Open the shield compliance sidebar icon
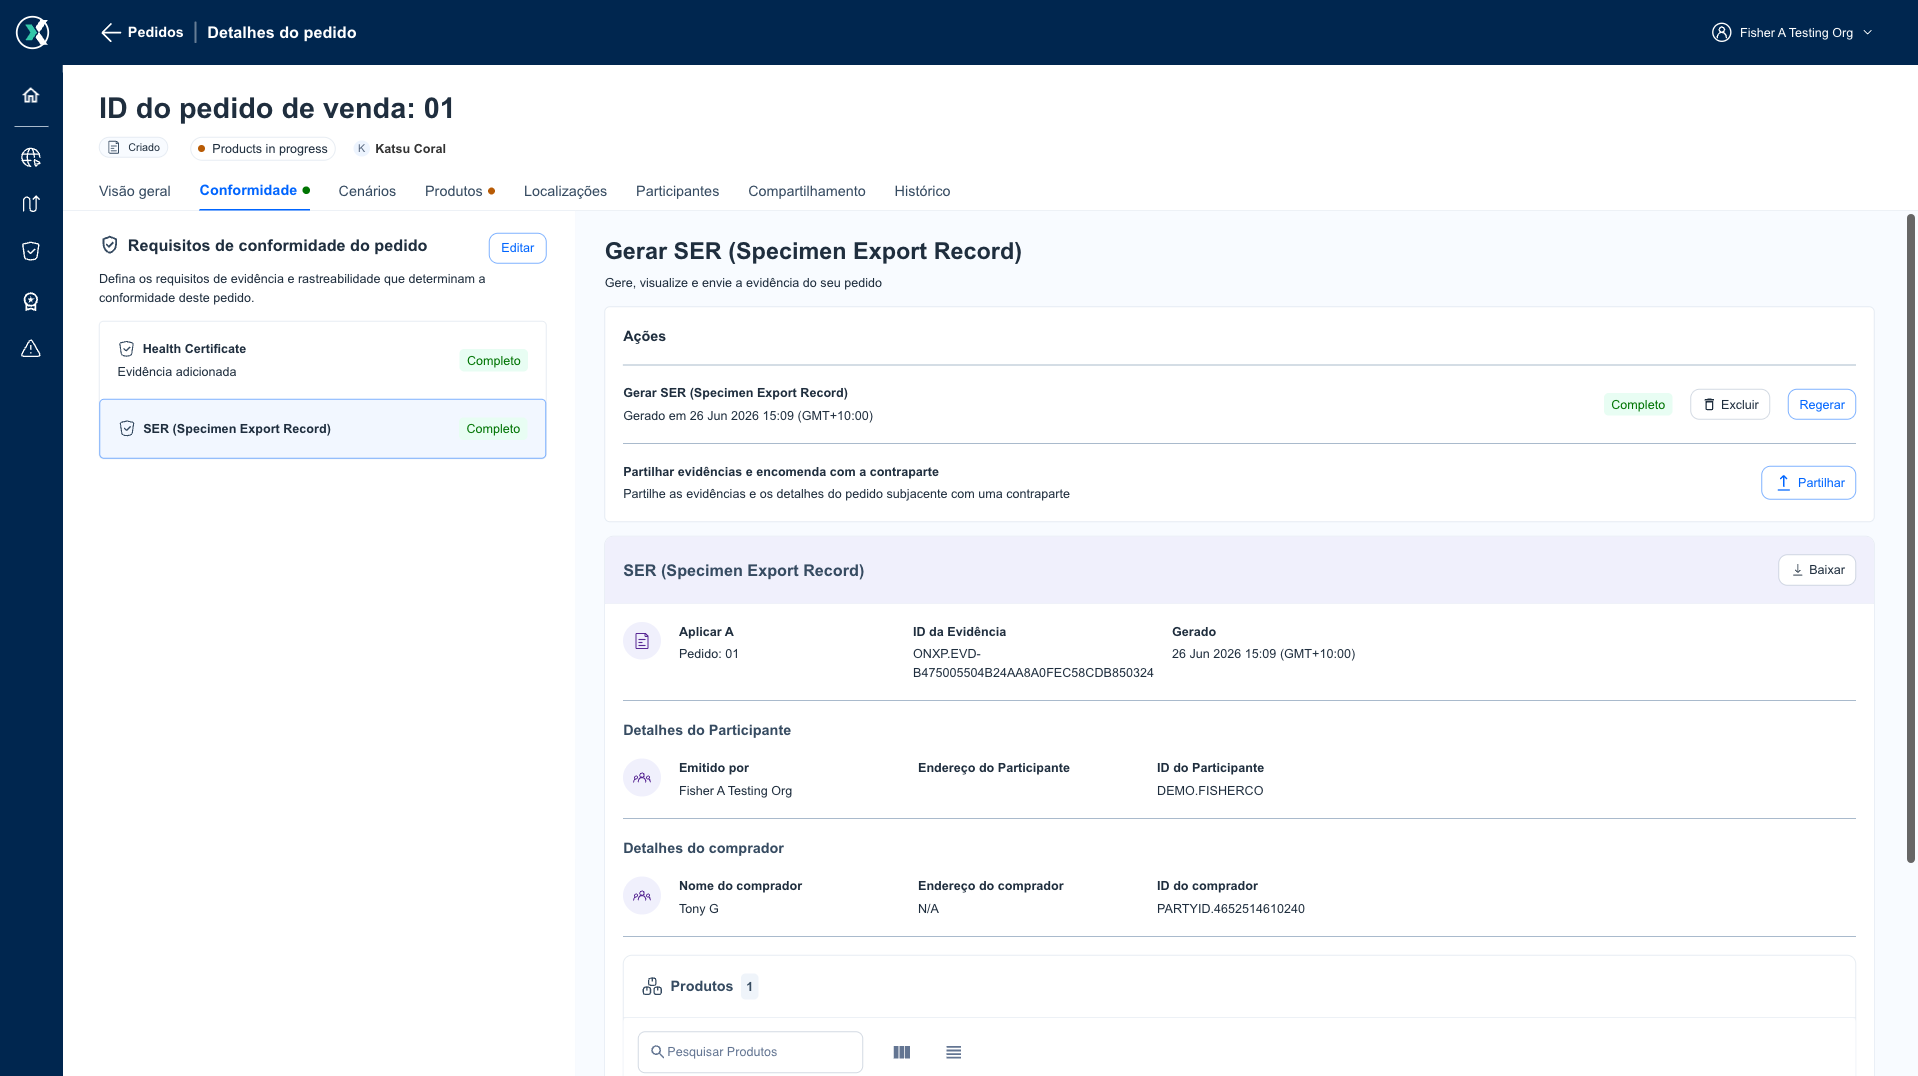The image size is (1918, 1076). point(31,251)
